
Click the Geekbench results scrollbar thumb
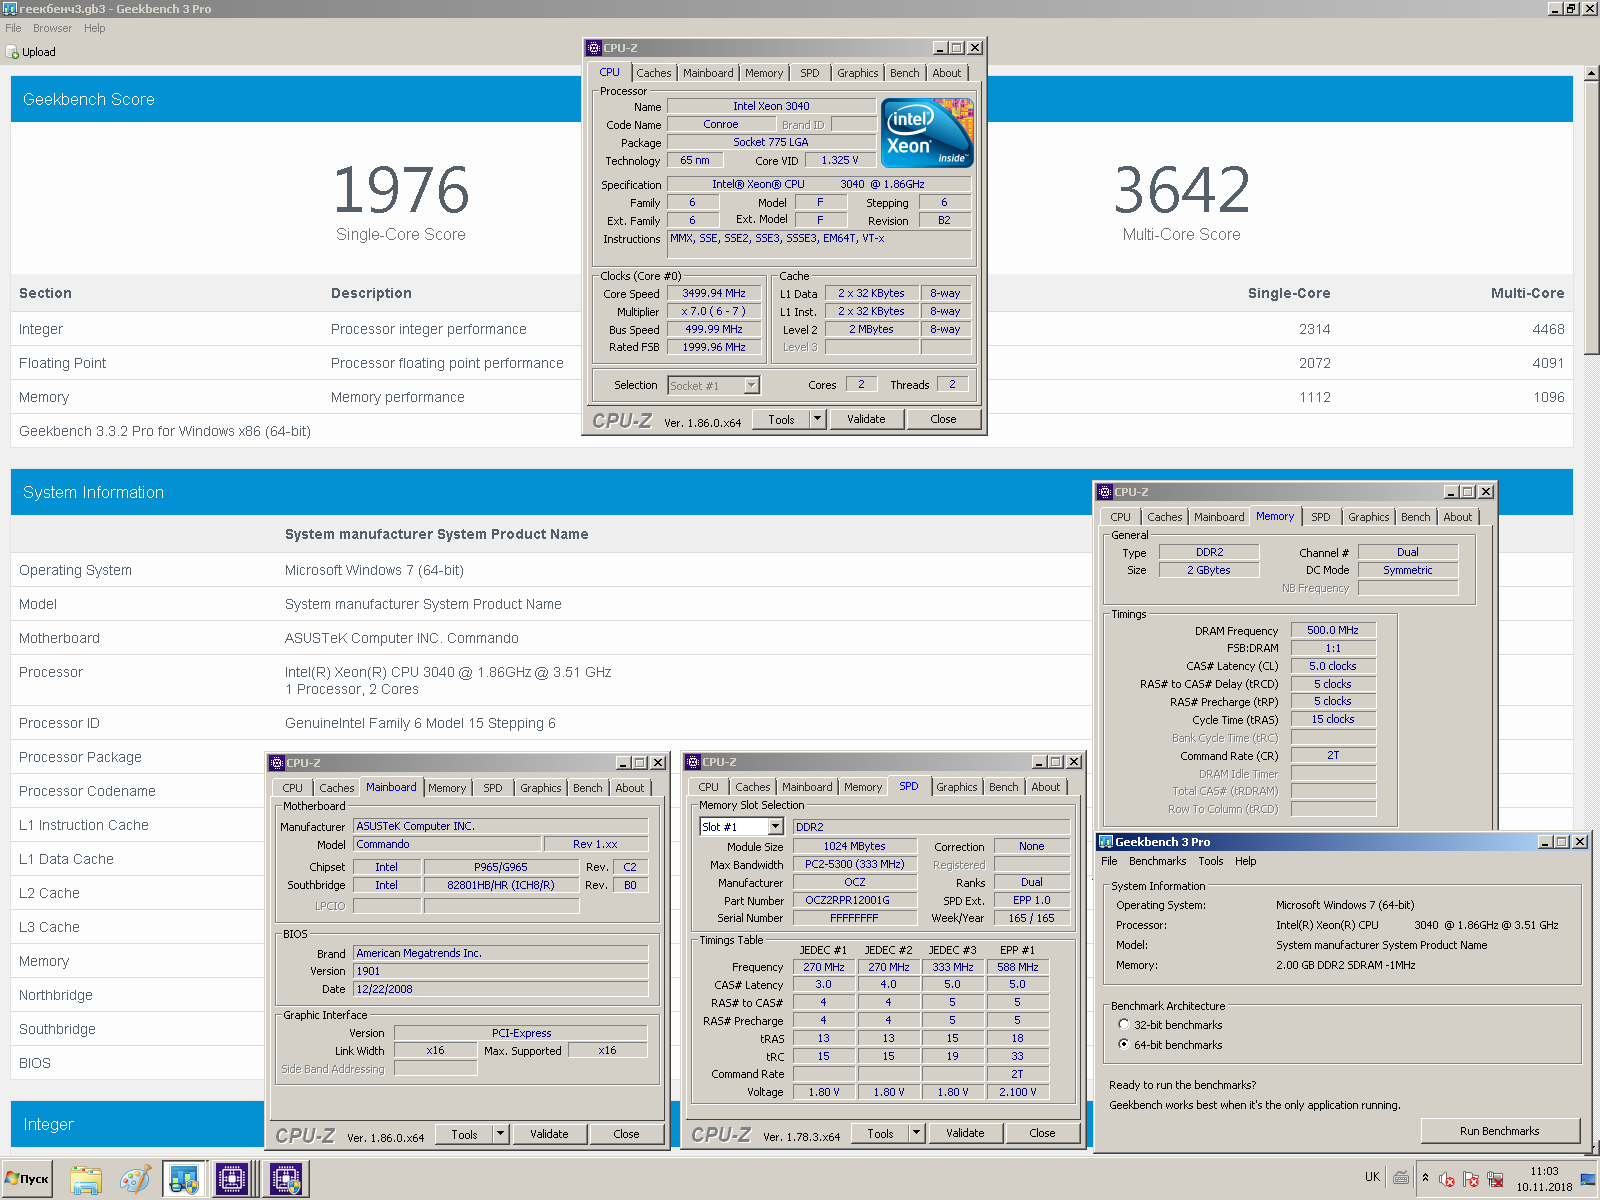click(x=1591, y=218)
